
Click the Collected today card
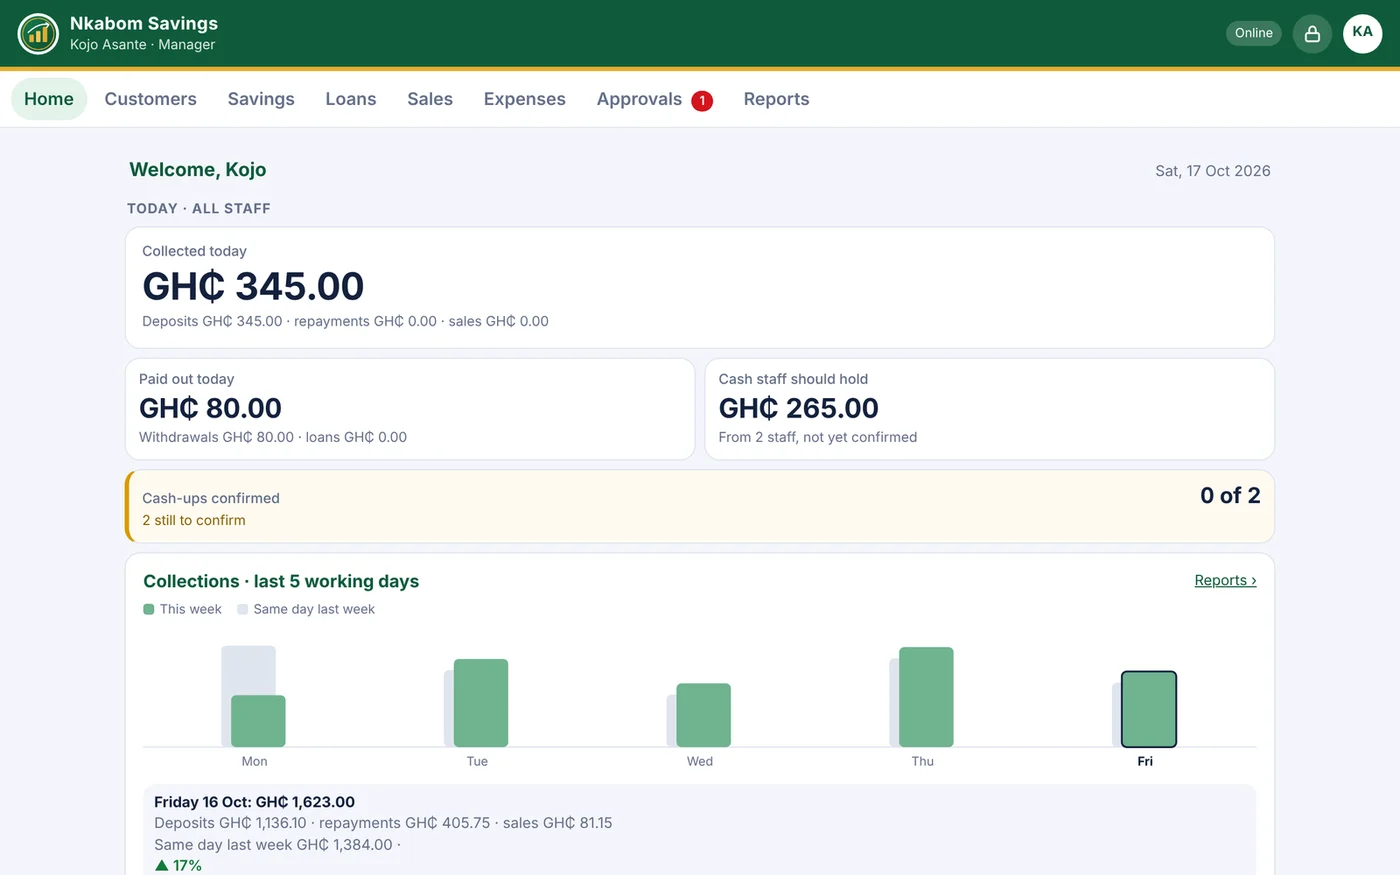click(700, 288)
